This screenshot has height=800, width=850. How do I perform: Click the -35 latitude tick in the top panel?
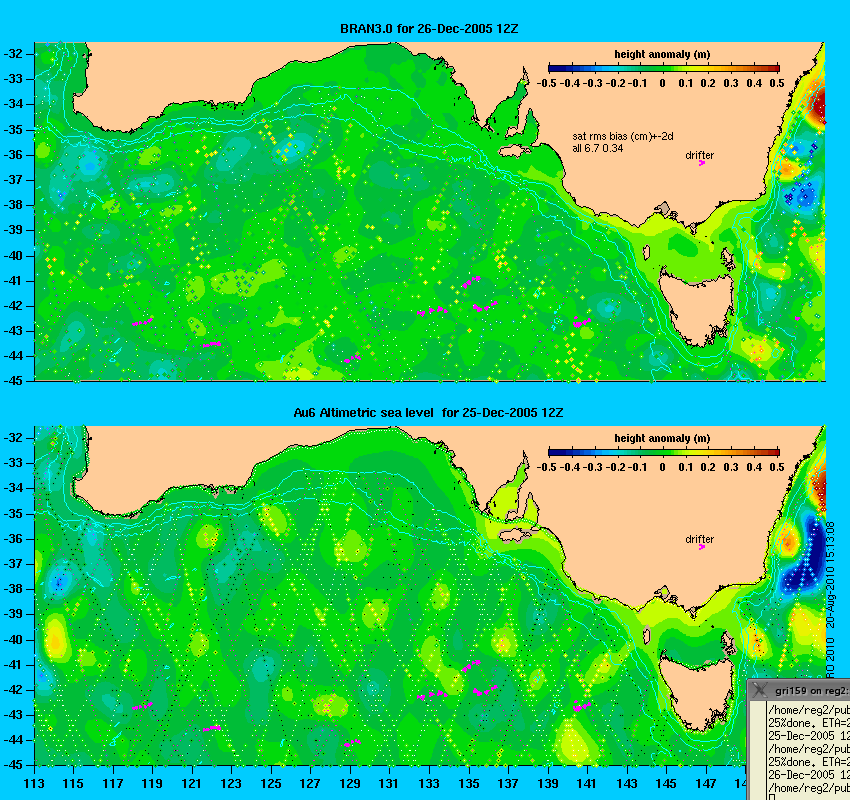pos(14,130)
